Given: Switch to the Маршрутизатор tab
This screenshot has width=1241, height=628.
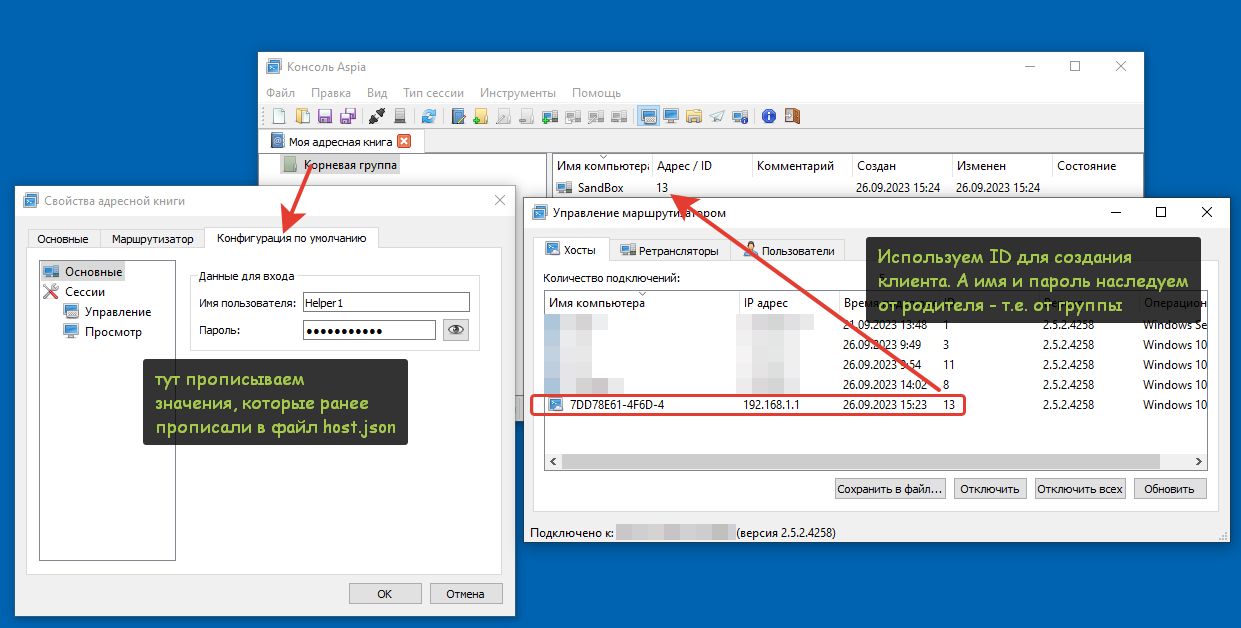Looking at the screenshot, I should pos(152,239).
